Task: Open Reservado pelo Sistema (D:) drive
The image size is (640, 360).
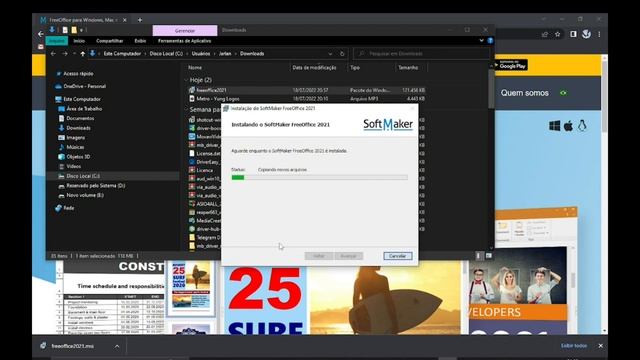Action: point(96,186)
